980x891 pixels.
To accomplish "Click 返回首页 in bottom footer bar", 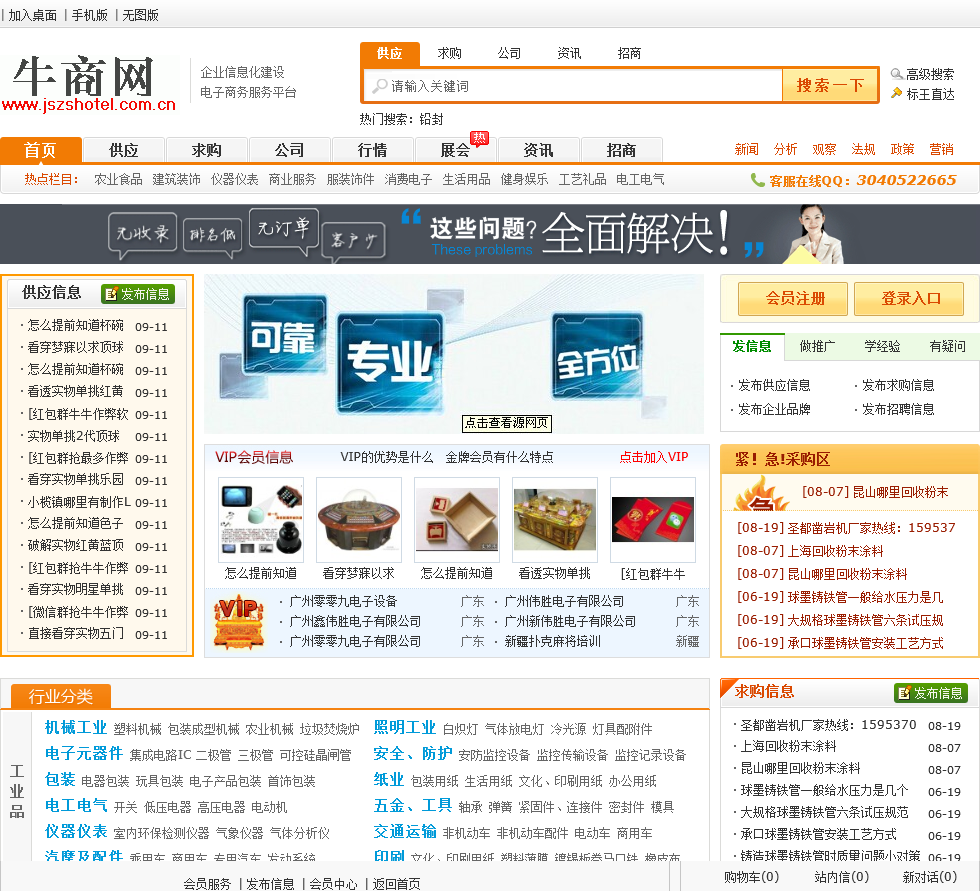I will [x=396, y=884].
